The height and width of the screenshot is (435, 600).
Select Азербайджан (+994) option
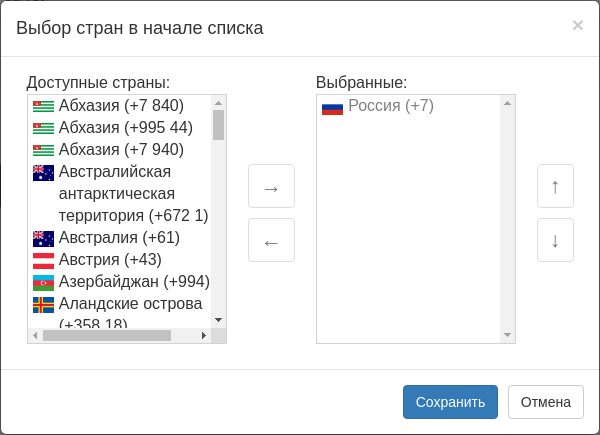click(134, 281)
